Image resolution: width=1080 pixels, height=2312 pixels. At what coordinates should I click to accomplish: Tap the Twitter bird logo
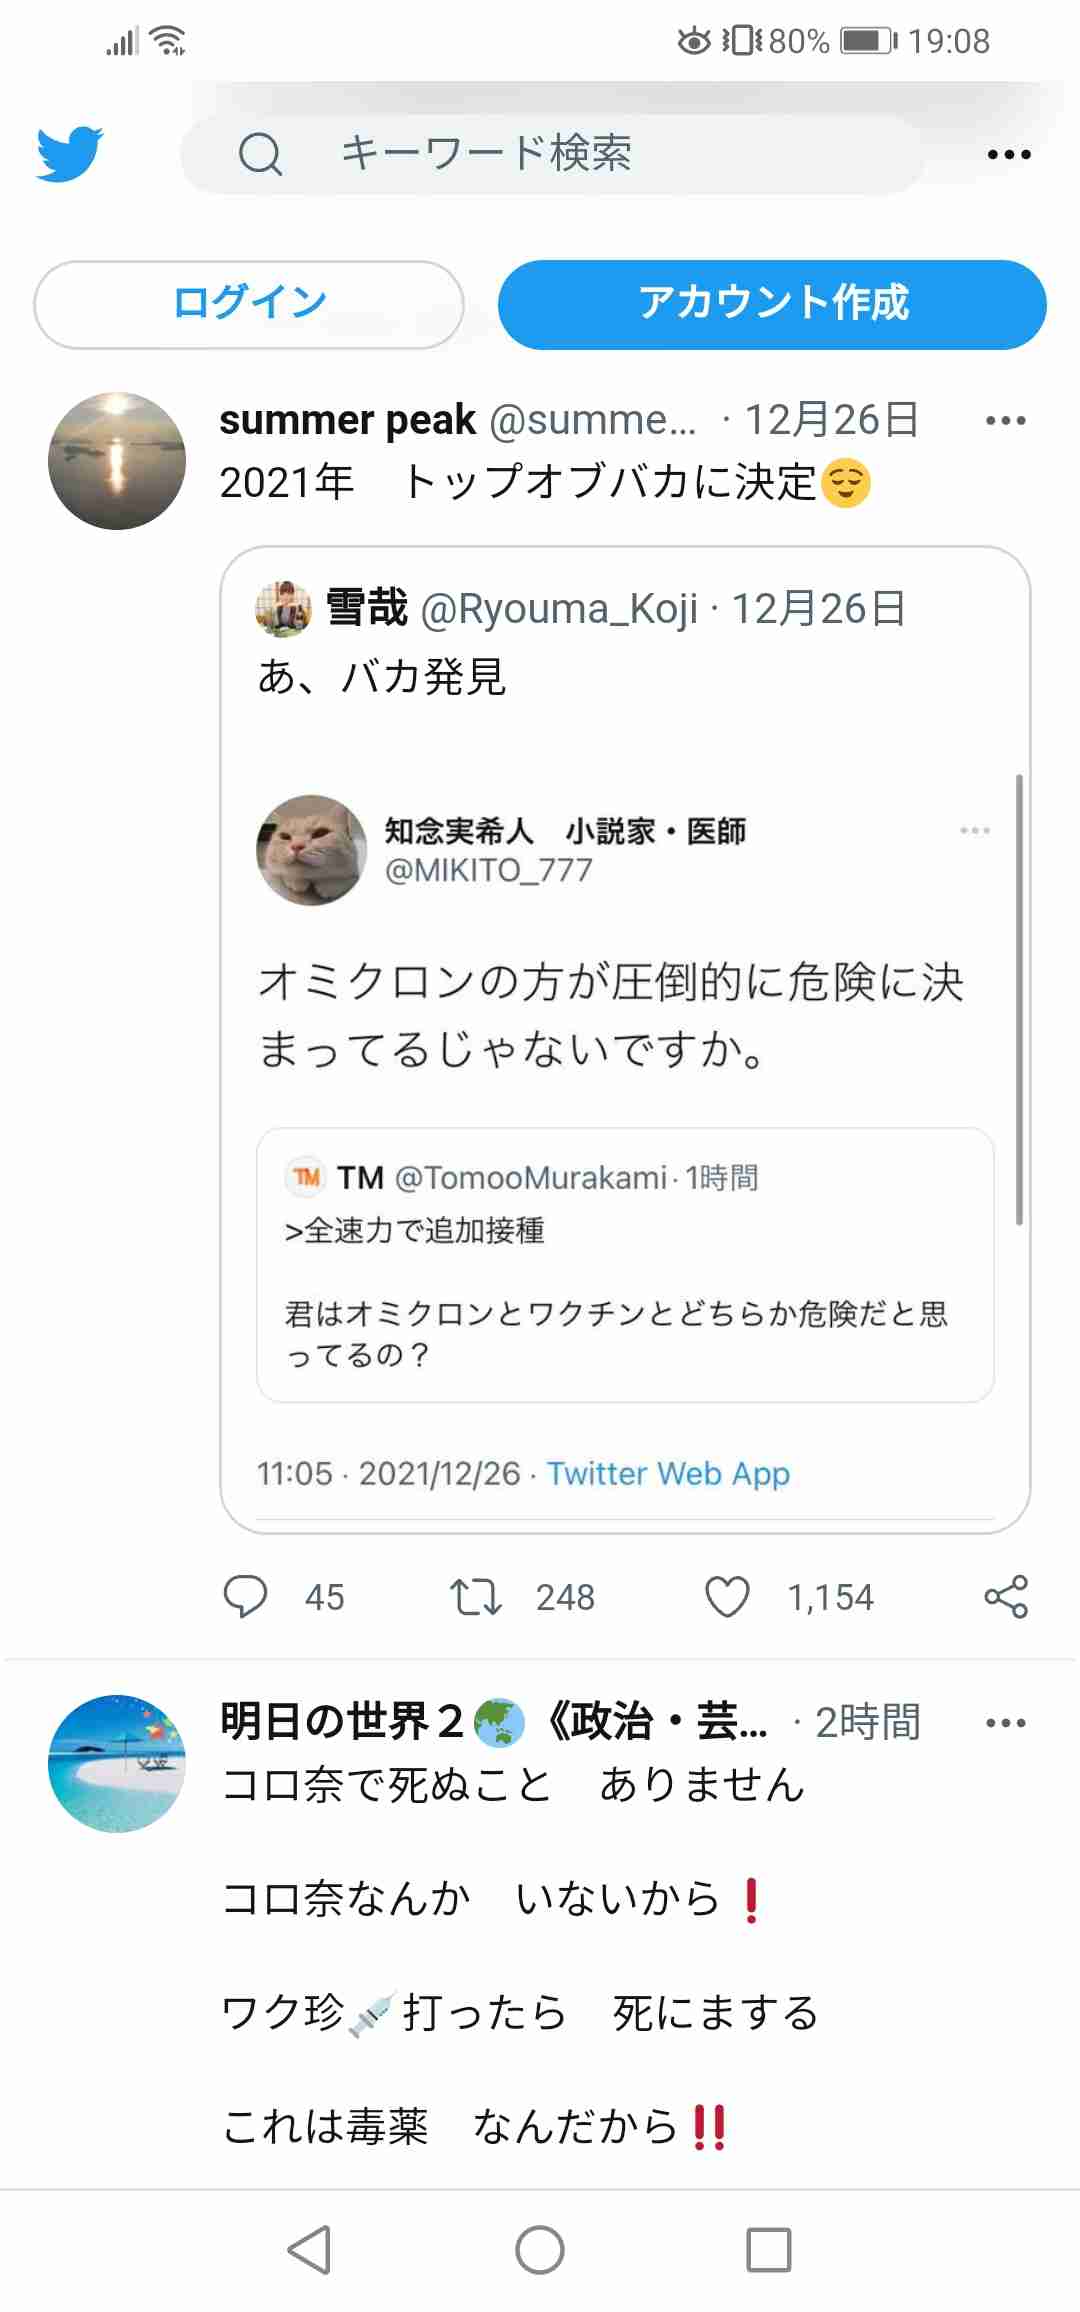70,153
